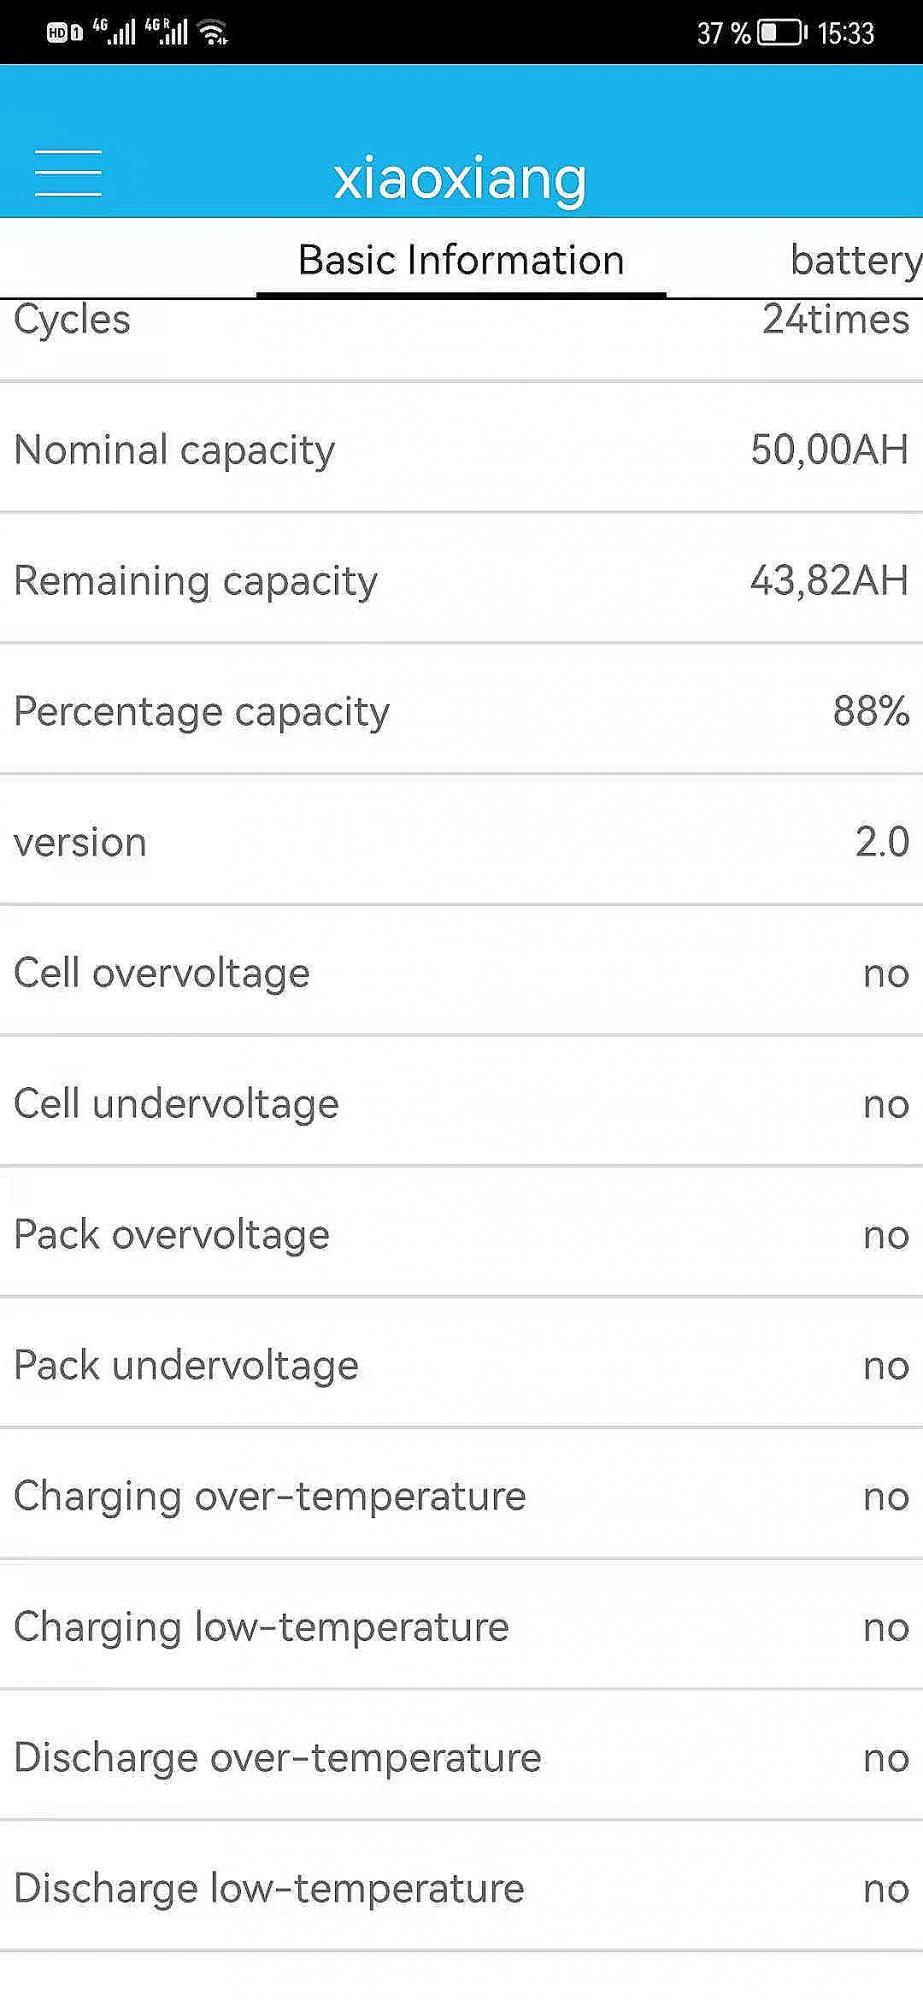The image size is (923, 2000).
Task: Select the version 2.0 row
Action: 461,841
